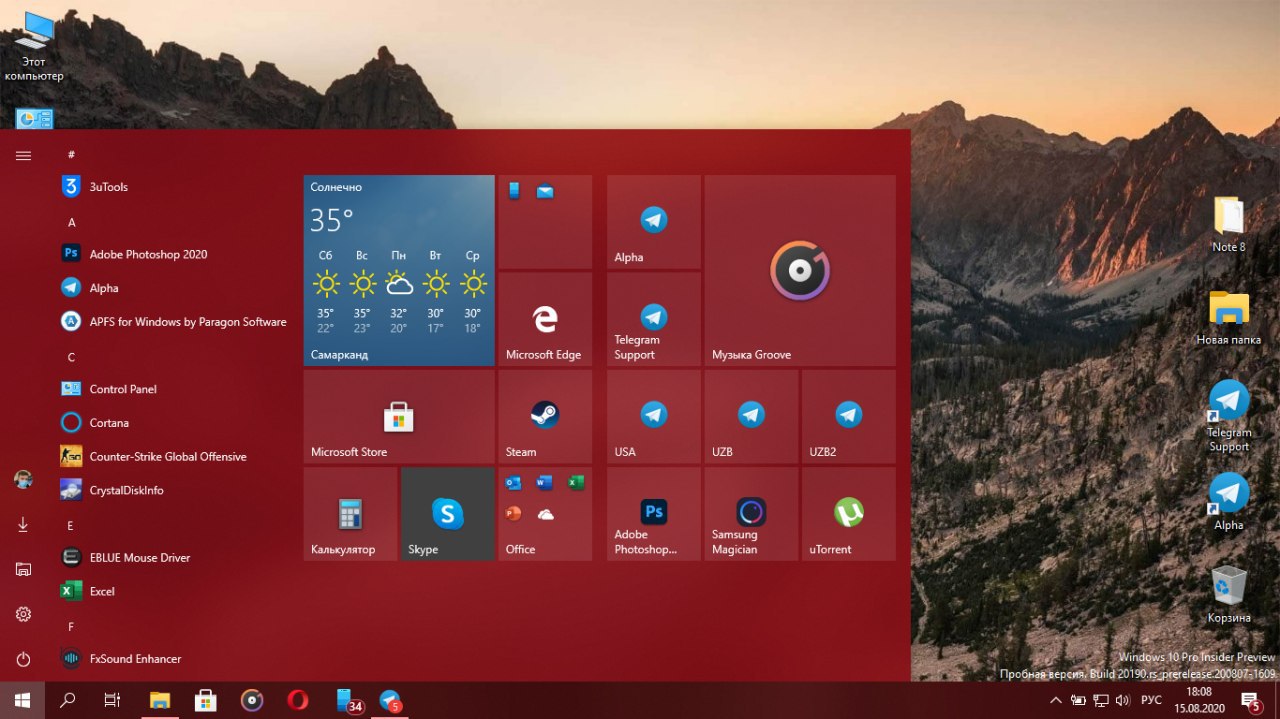Open the USA Telegram tile
The height and width of the screenshot is (719, 1280).
pyautogui.click(x=654, y=416)
